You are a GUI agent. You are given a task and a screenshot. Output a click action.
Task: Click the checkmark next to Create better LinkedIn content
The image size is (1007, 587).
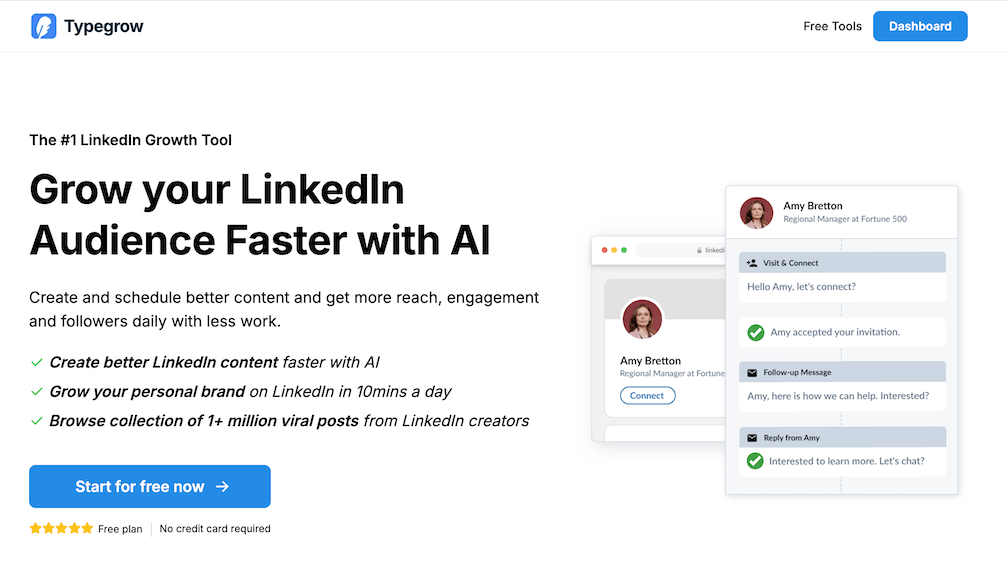pyautogui.click(x=37, y=363)
